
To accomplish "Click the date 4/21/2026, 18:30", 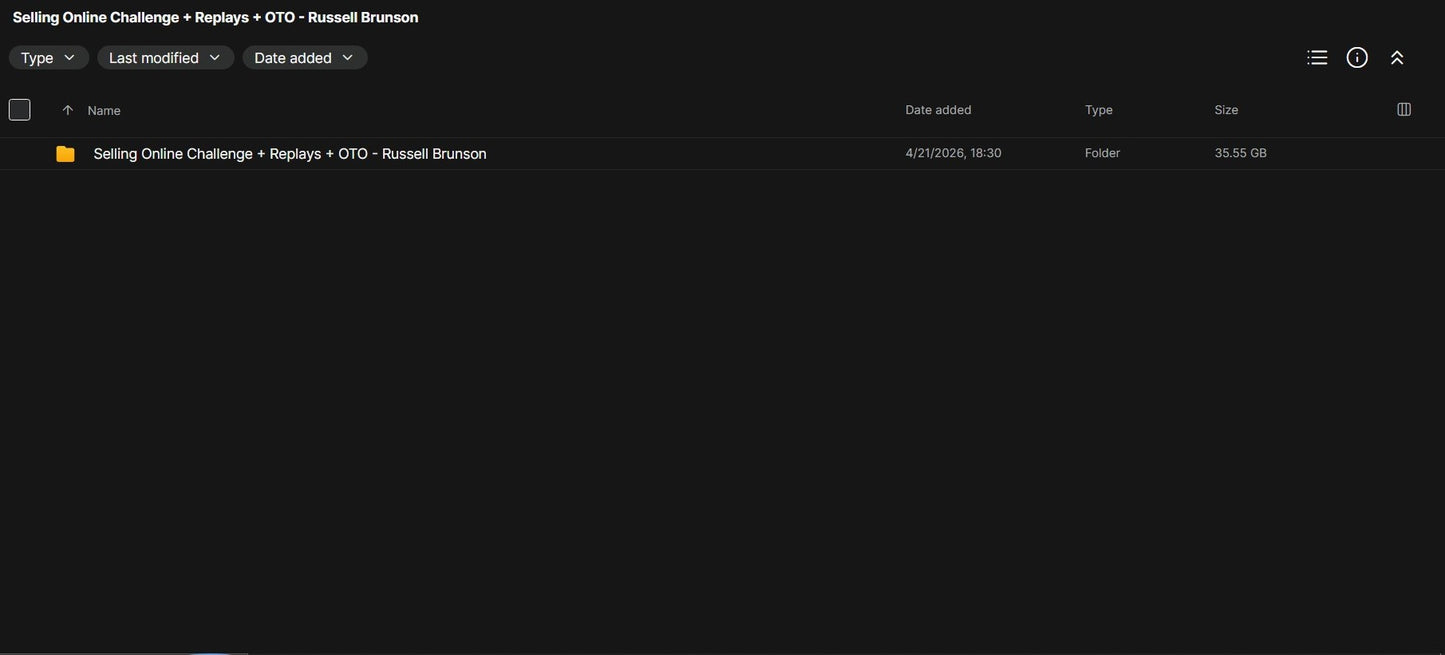I will (x=953, y=153).
